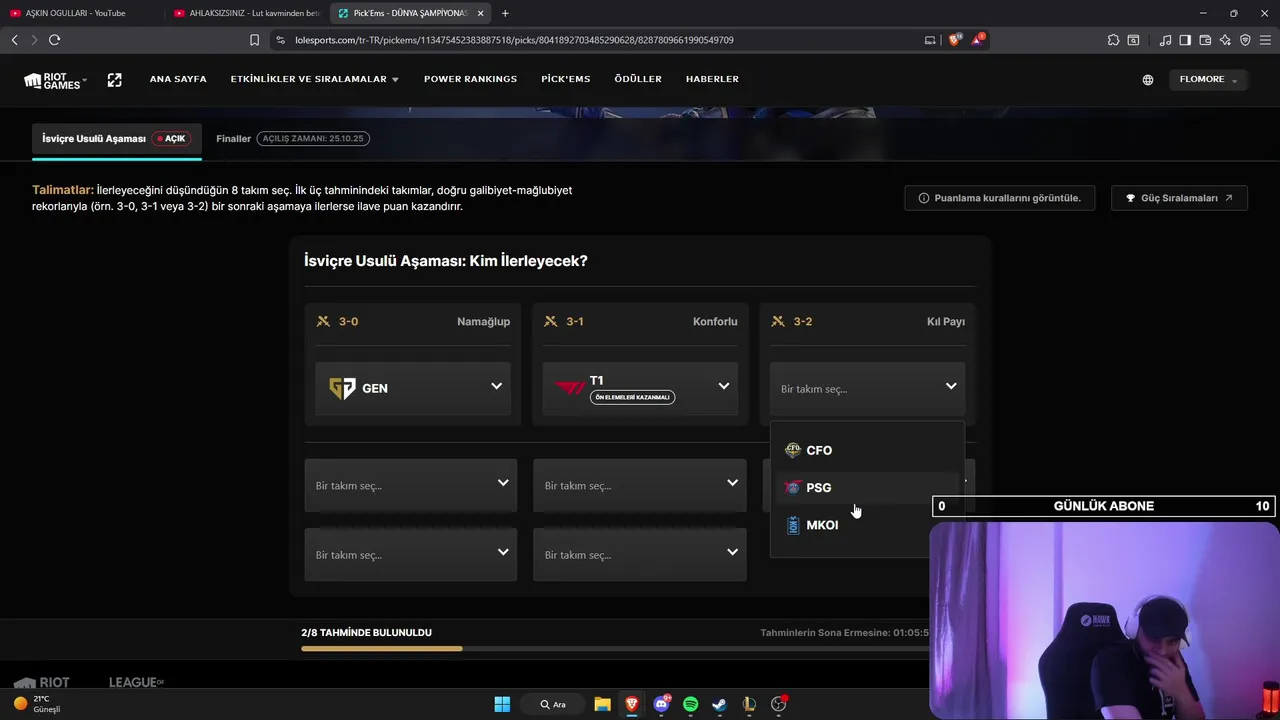The height and width of the screenshot is (720, 1280).
Task: Open Haberler nav item
Action: coord(712,79)
